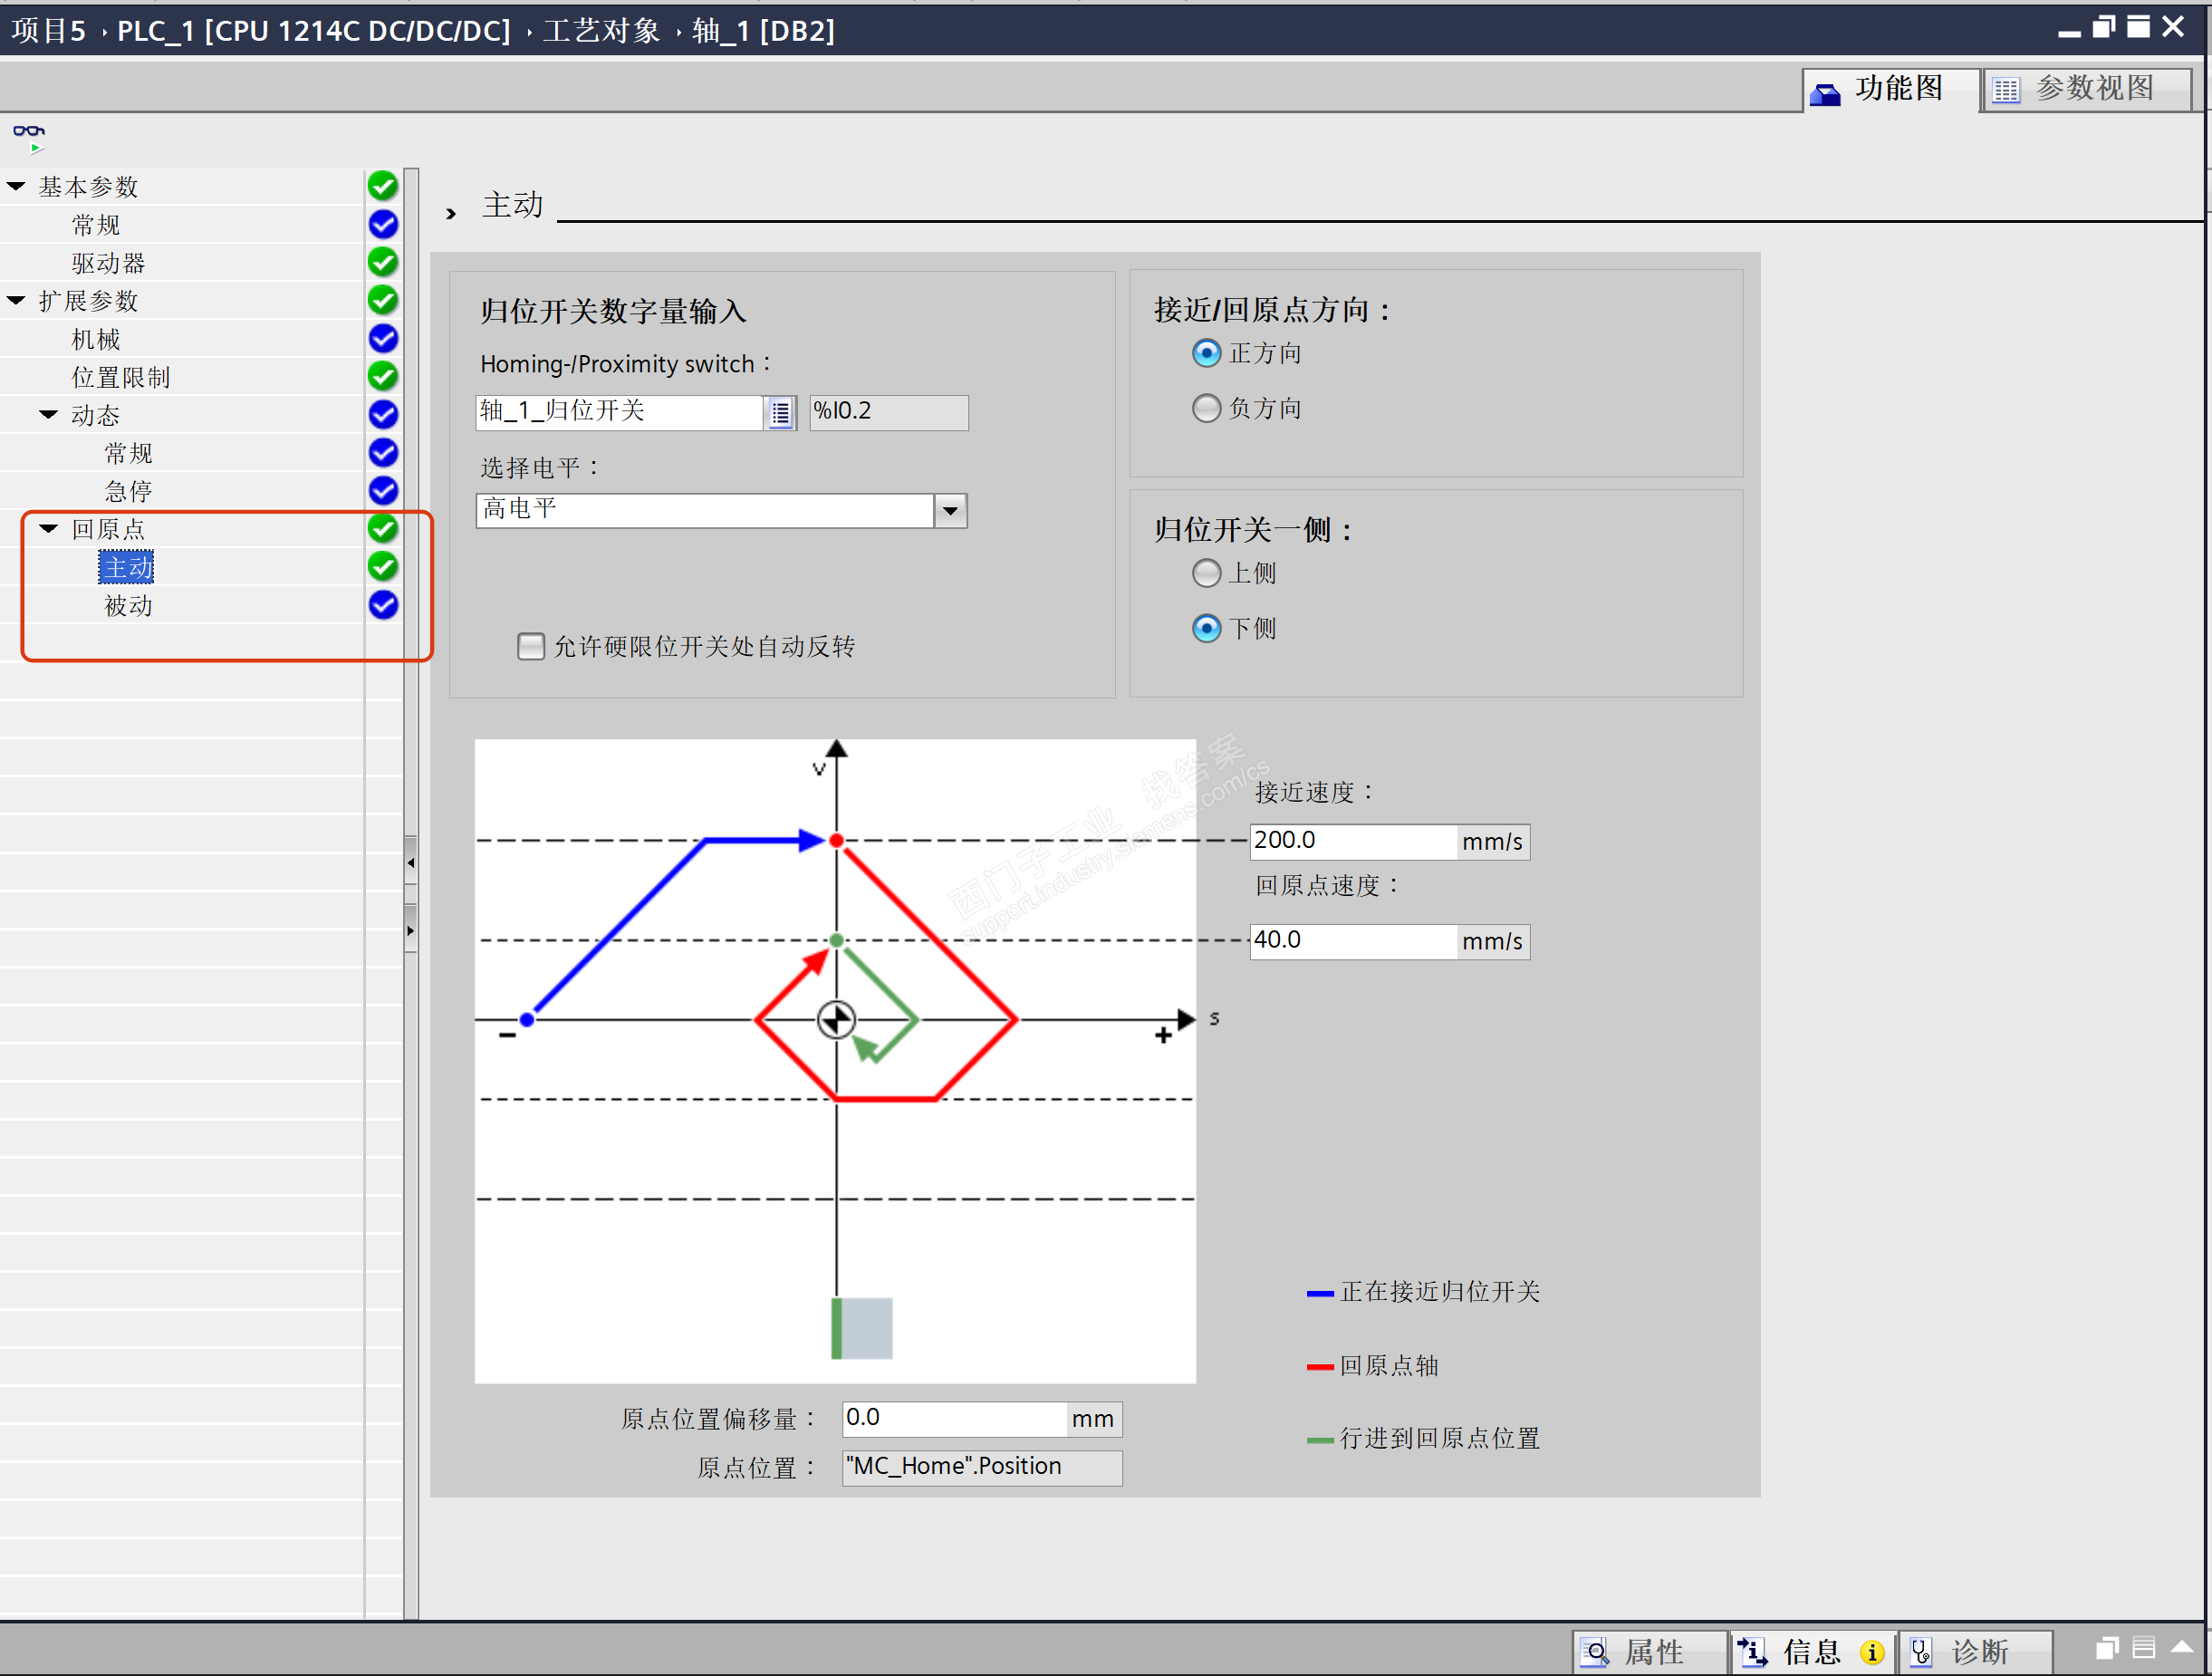The width and height of the screenshot is (2212, 1676).
Task: Click the green status check beside 驱动器
Action: pyautogui.click(x=383, y=262)
